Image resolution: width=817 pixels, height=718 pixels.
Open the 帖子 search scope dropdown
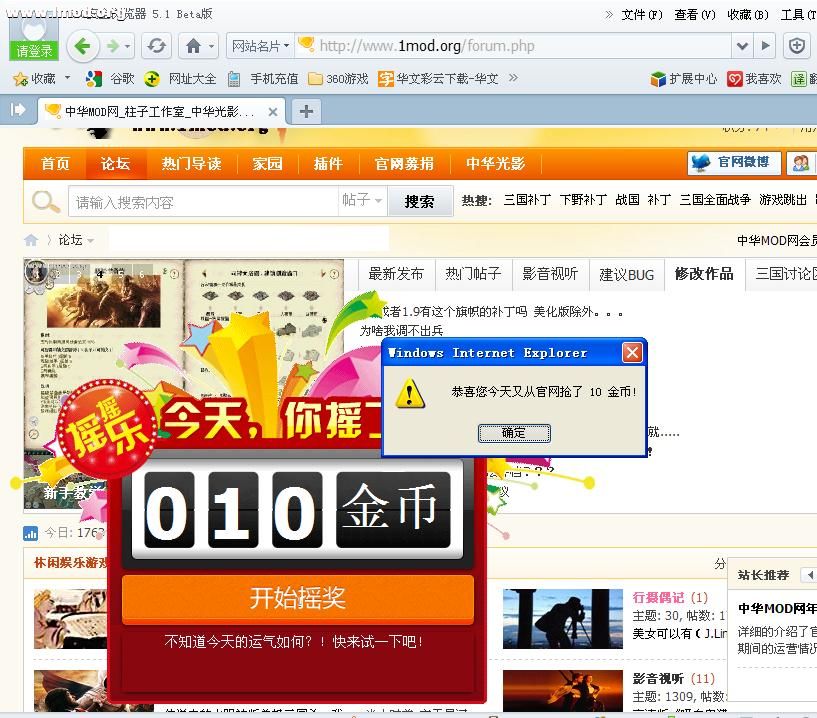point(361,201)
